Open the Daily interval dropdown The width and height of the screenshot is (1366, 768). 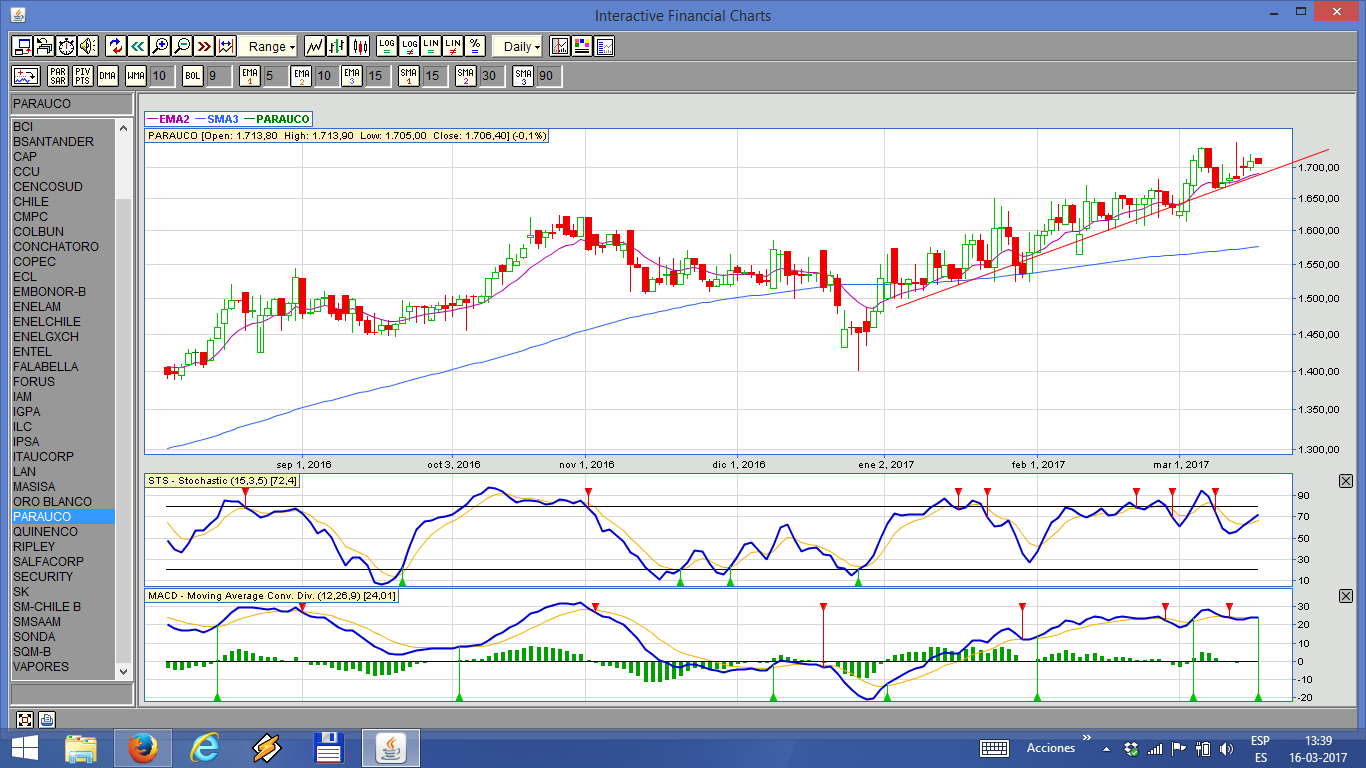(520, 46)
